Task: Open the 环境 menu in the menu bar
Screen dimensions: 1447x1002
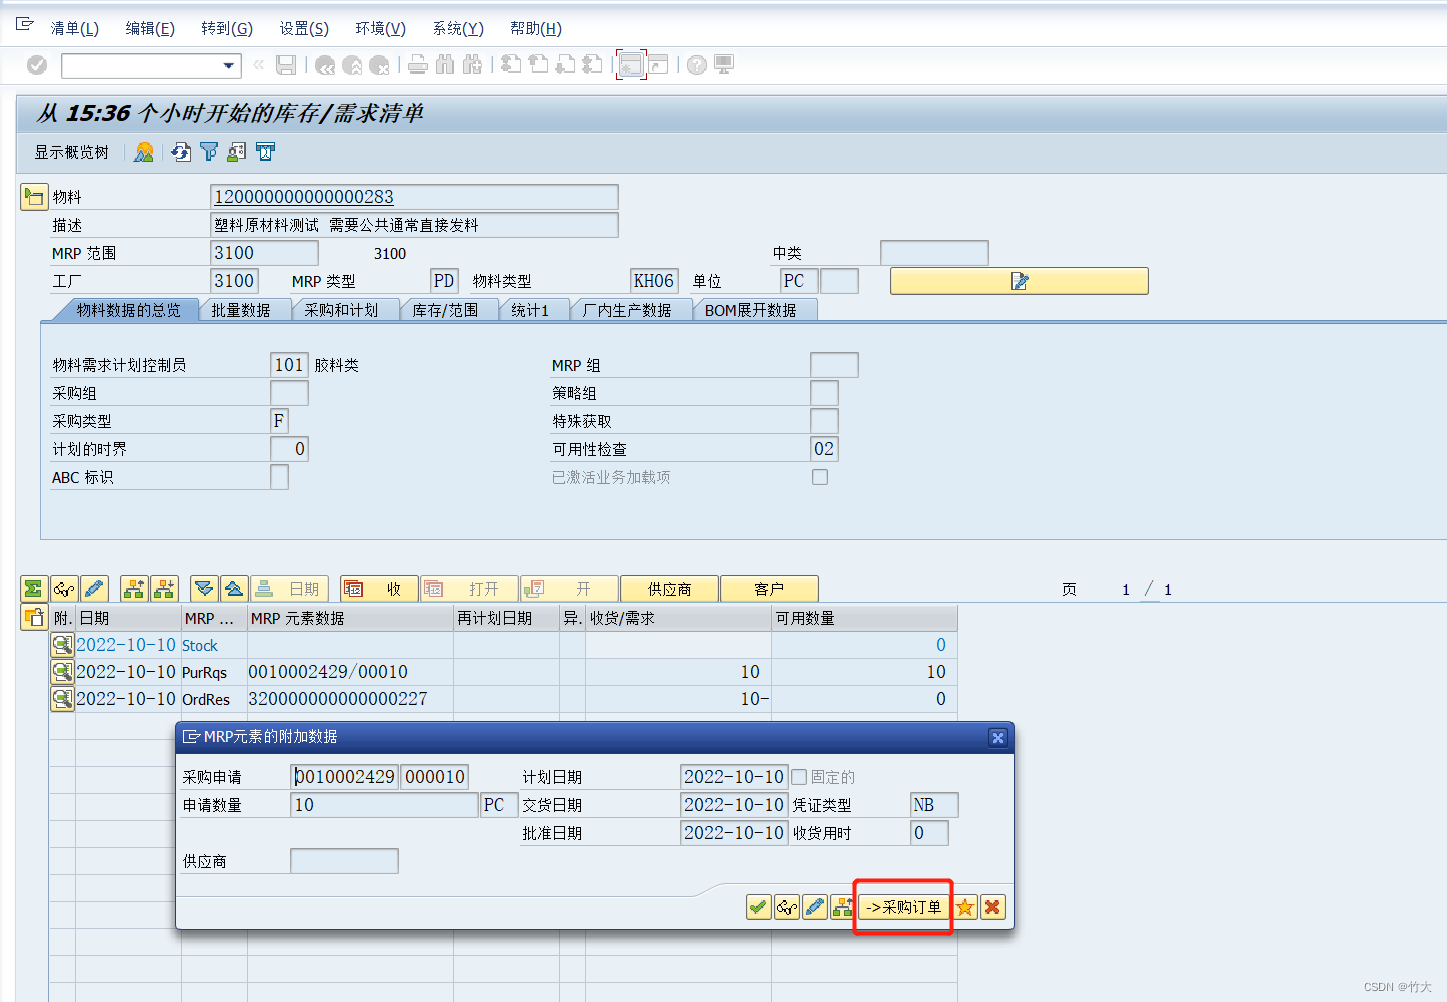Action: 379,28
